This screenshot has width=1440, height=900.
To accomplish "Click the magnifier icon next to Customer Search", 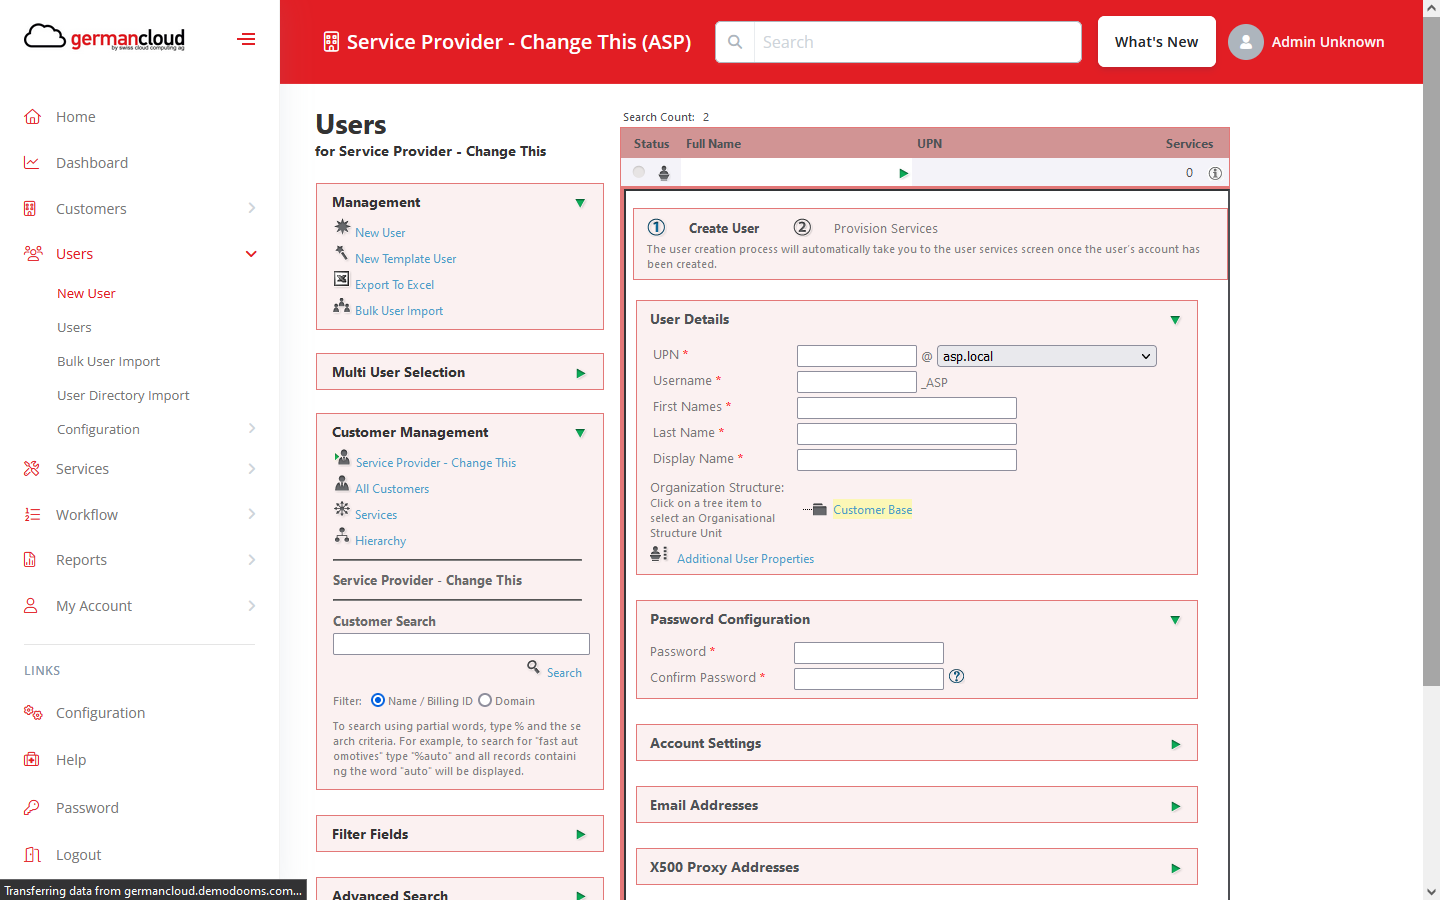I will tap(533, 668).
